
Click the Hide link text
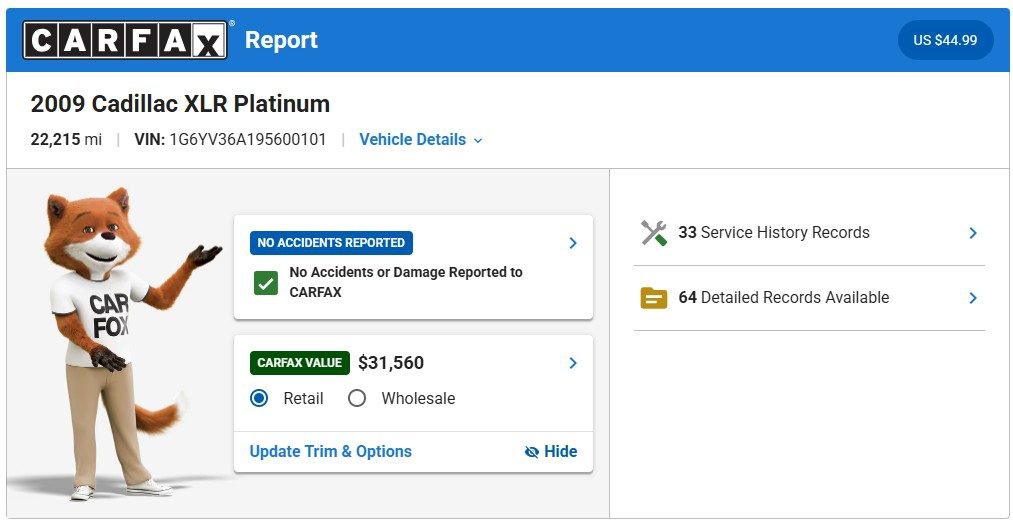[560, 451]
